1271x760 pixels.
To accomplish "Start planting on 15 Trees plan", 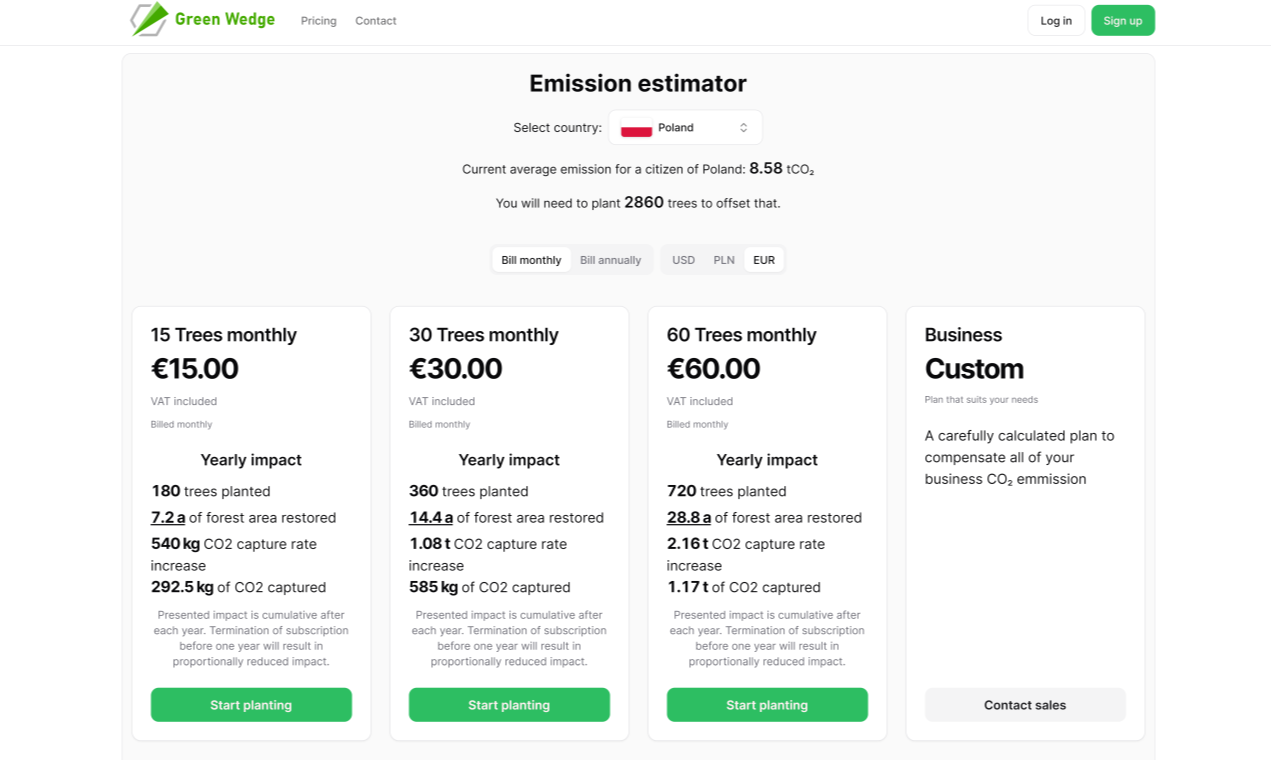I will (x=251, y=705).
